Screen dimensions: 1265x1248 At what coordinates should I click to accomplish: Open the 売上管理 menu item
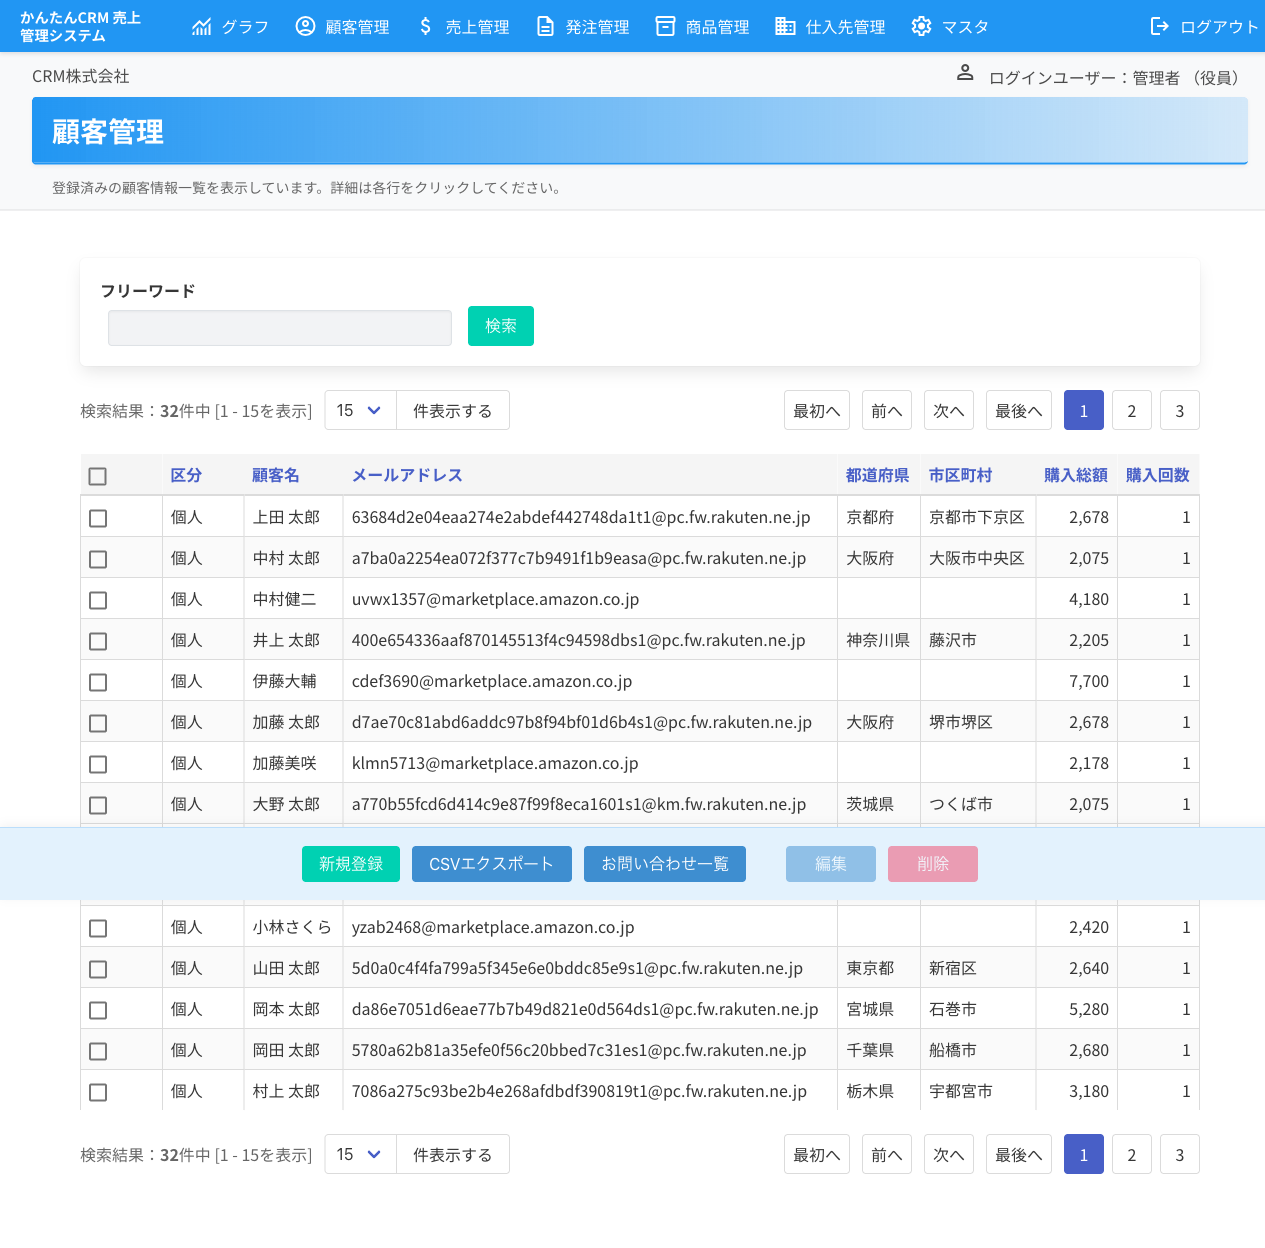[x=476, y=26]
